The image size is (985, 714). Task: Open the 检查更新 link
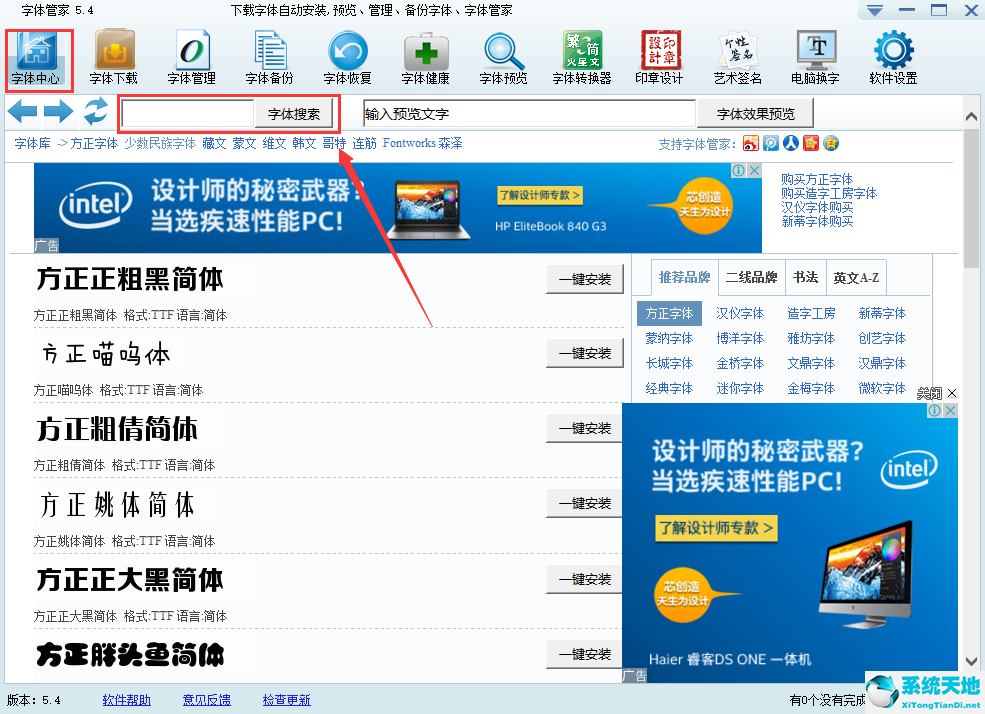pyautogui.click(x=286, y=700)
